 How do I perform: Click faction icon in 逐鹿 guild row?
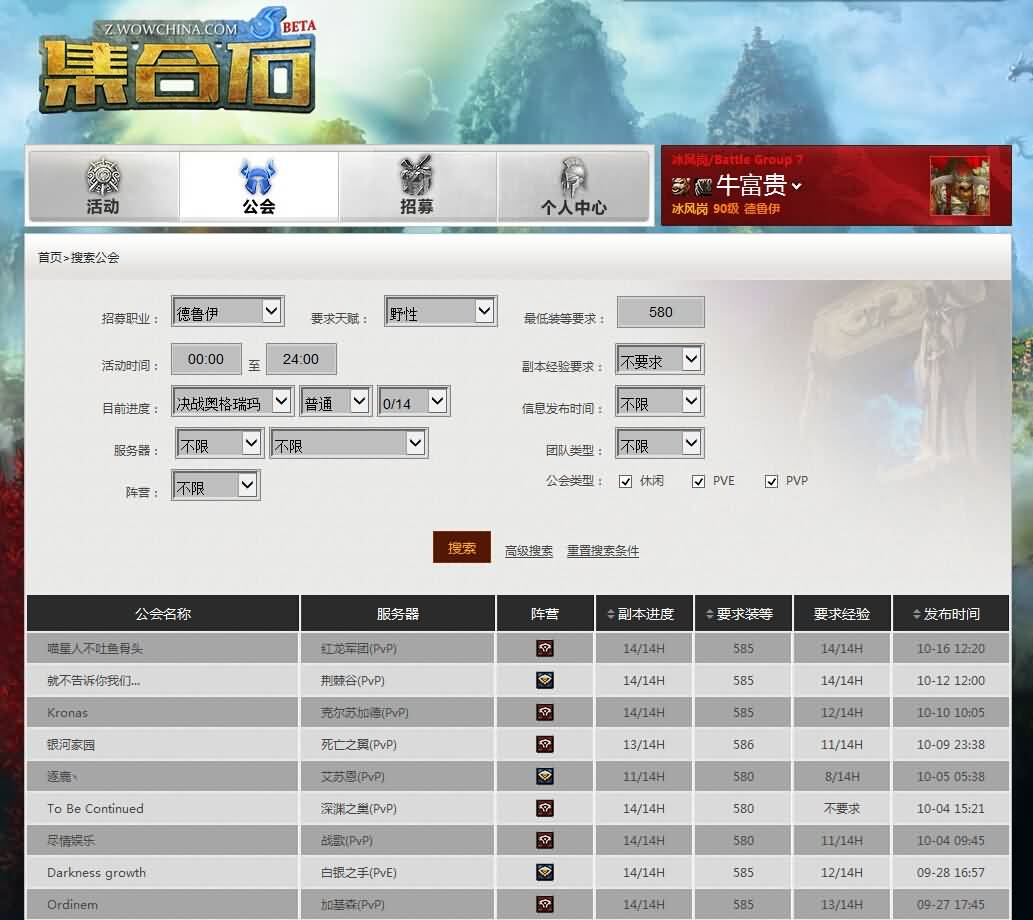pyautogui.click(x=545, y=776)
